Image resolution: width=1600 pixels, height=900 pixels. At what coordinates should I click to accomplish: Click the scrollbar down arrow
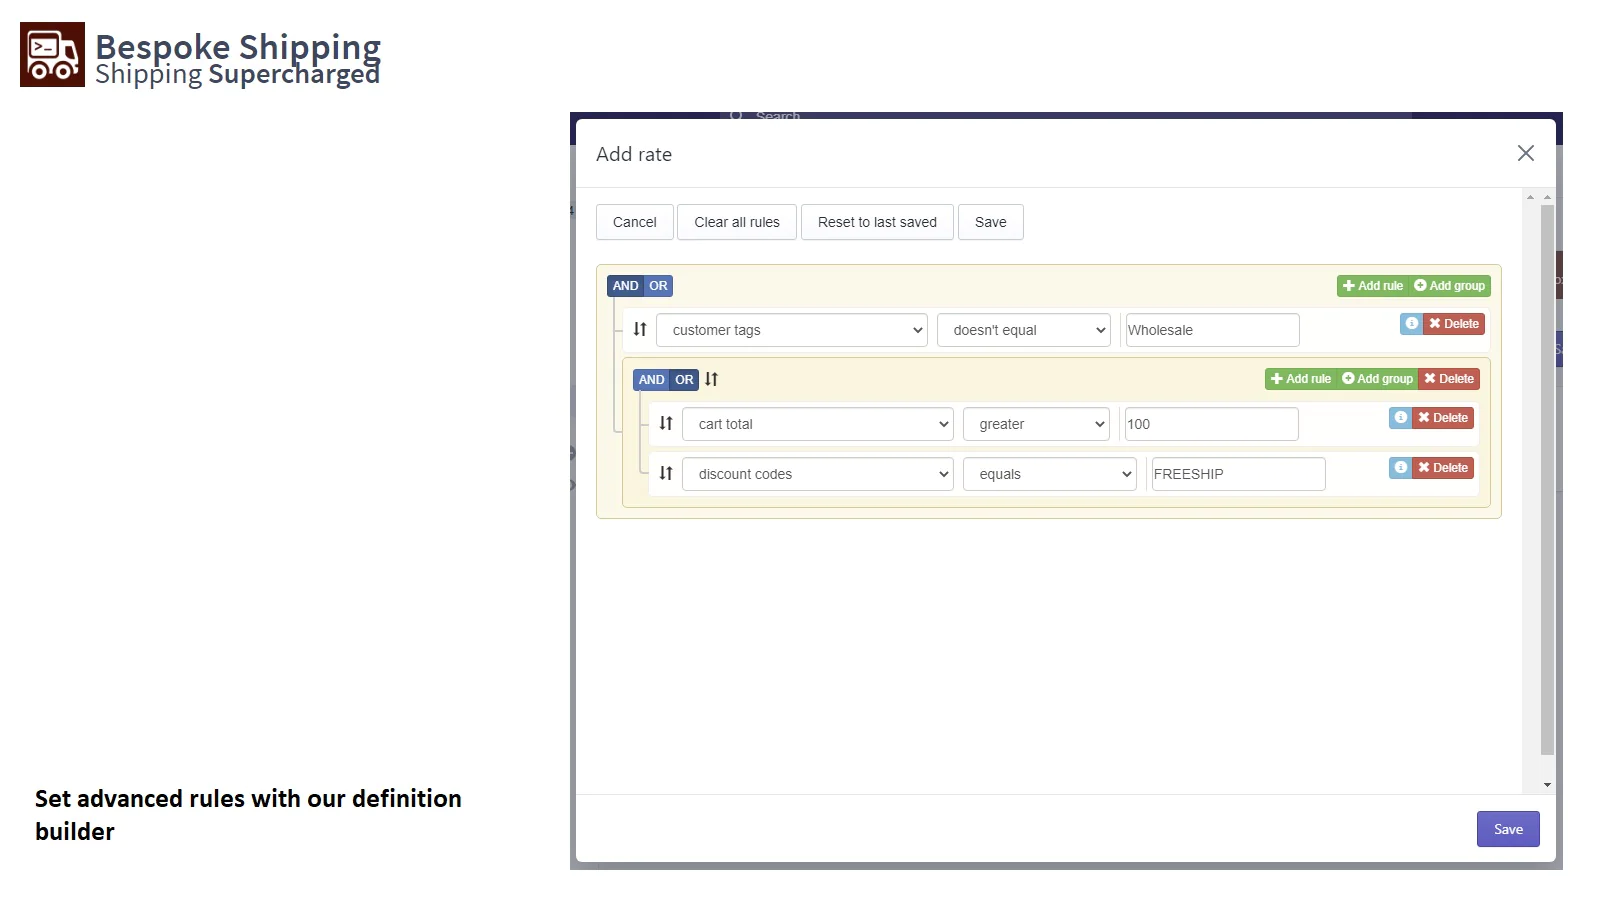click(1547, 785)
